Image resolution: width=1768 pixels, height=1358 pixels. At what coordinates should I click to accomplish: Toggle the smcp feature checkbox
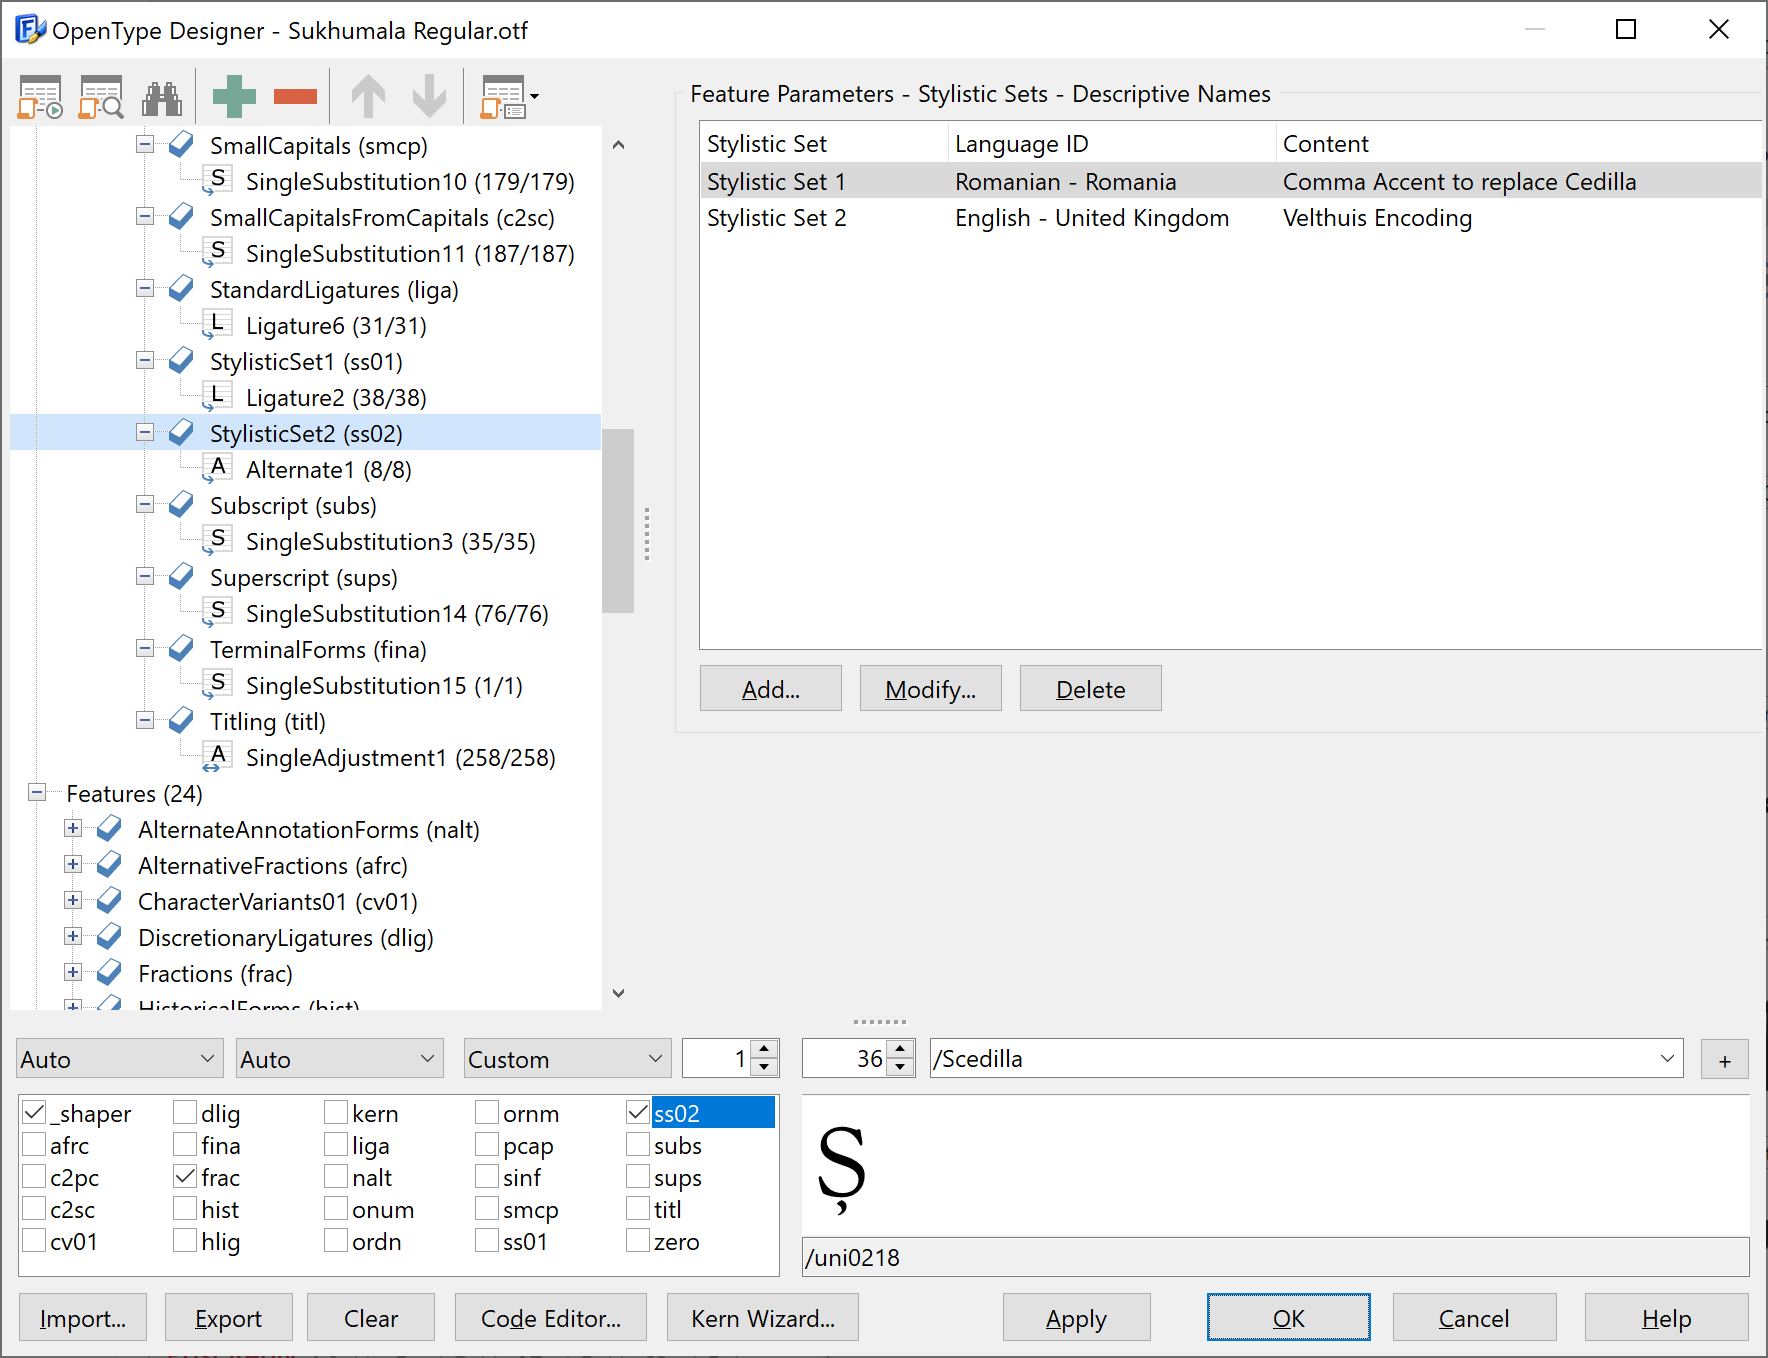click(x=487, y=1209)
